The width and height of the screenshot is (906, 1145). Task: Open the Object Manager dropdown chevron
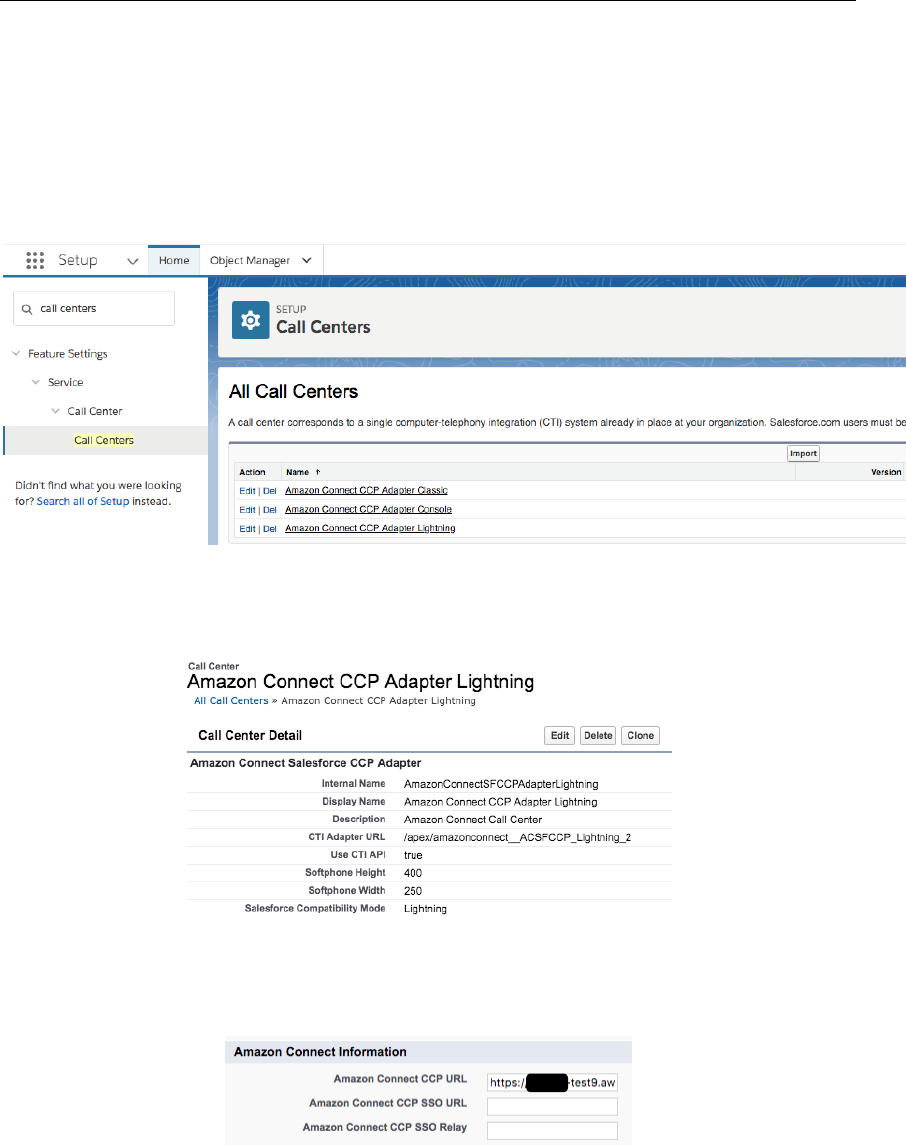[x=307, y=260]
